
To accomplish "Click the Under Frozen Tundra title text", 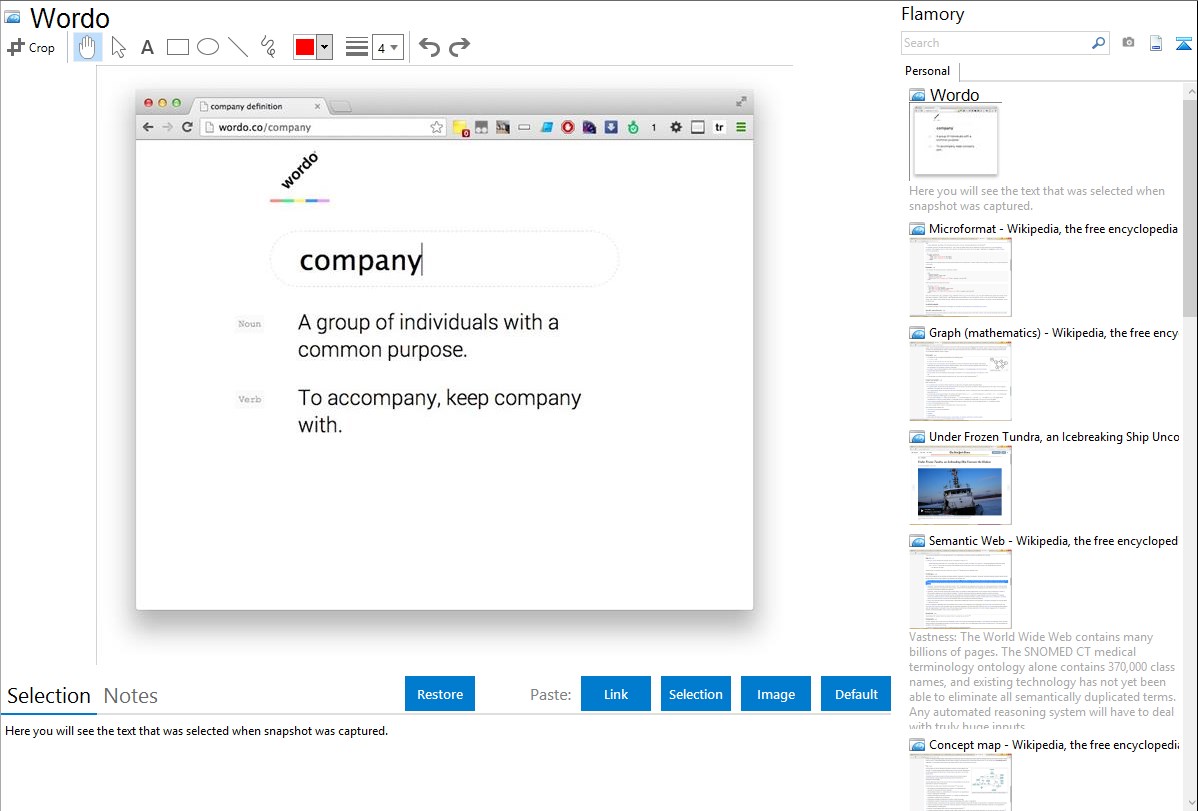I will pos(1054,436).
